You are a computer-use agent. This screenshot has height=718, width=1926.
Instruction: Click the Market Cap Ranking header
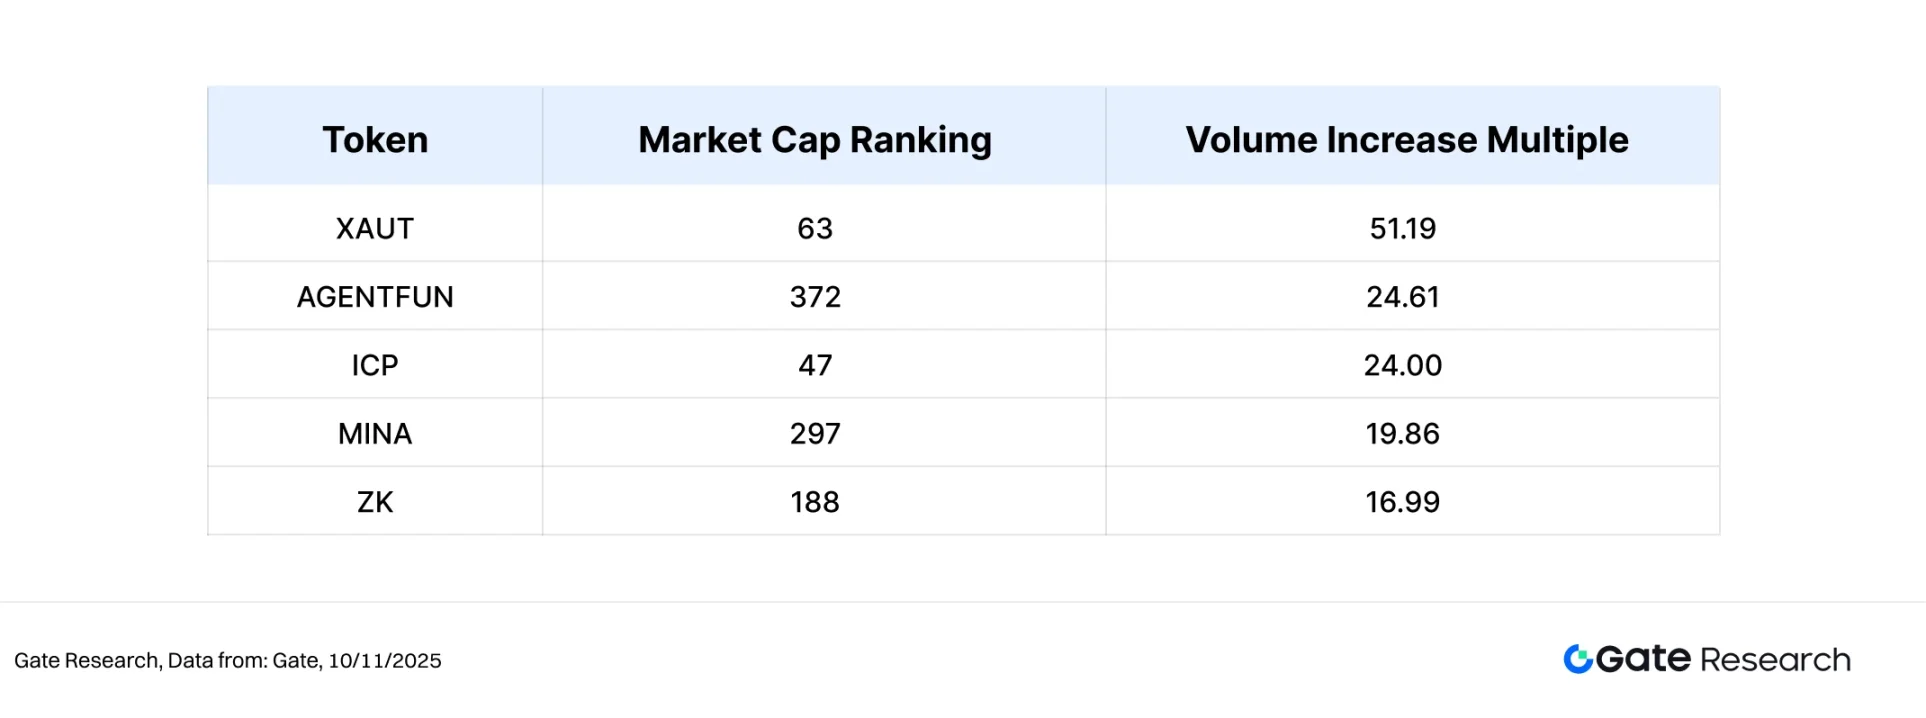point(815,140)
